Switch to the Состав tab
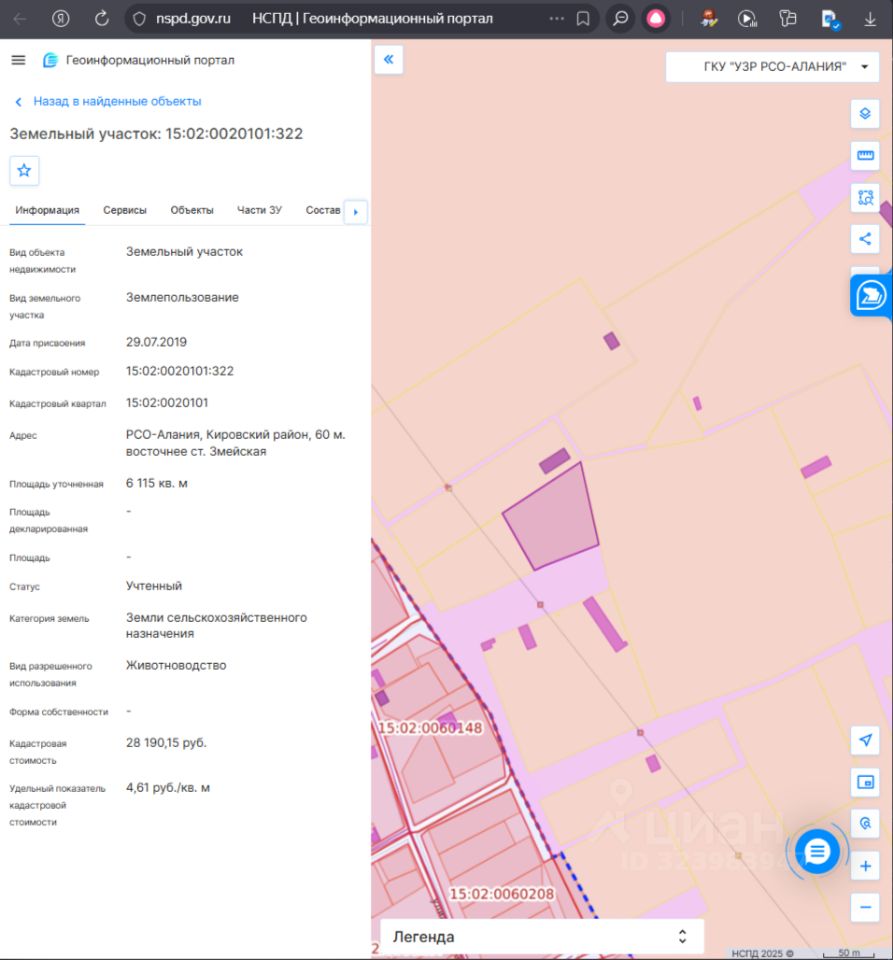Screen dimensions: 893x960 point(323,210)
